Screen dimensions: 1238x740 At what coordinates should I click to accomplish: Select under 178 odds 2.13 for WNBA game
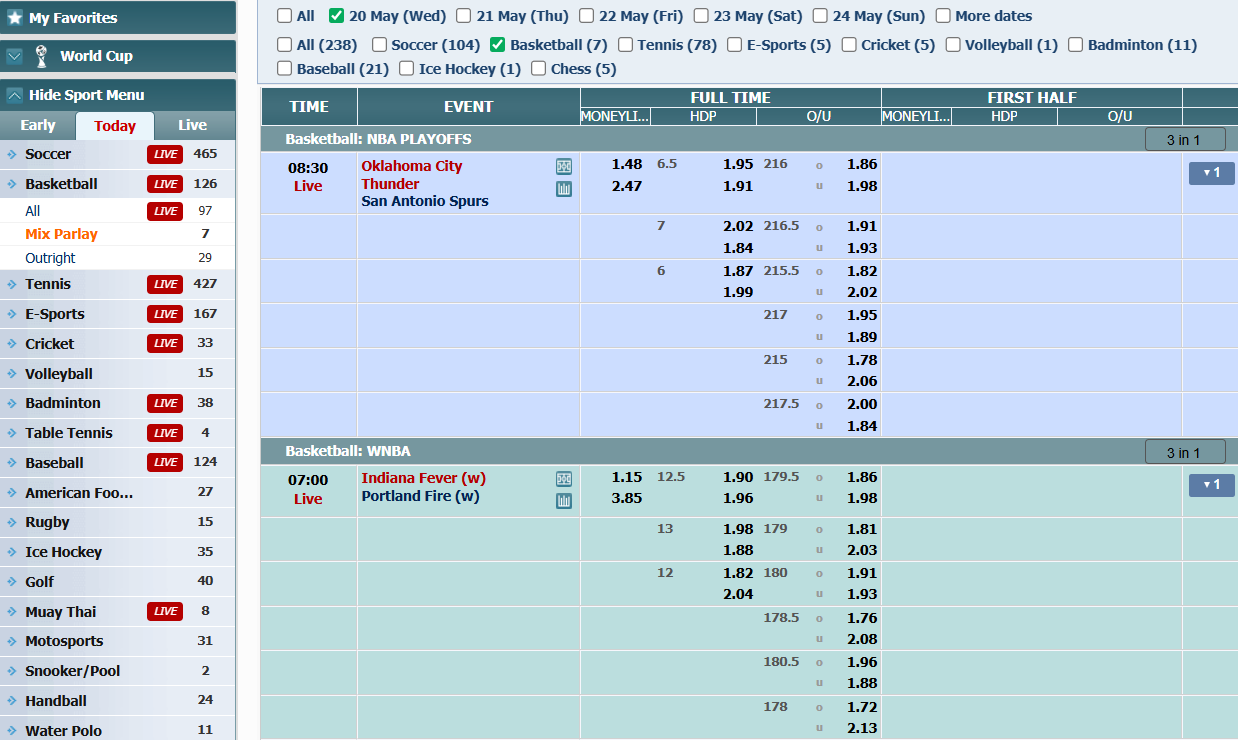862,728
